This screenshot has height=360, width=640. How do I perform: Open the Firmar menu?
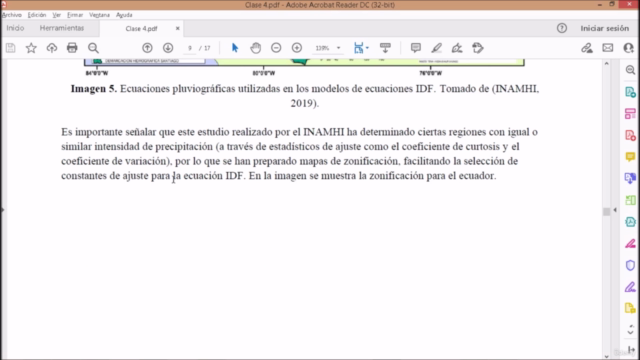[x=75, y=15]
